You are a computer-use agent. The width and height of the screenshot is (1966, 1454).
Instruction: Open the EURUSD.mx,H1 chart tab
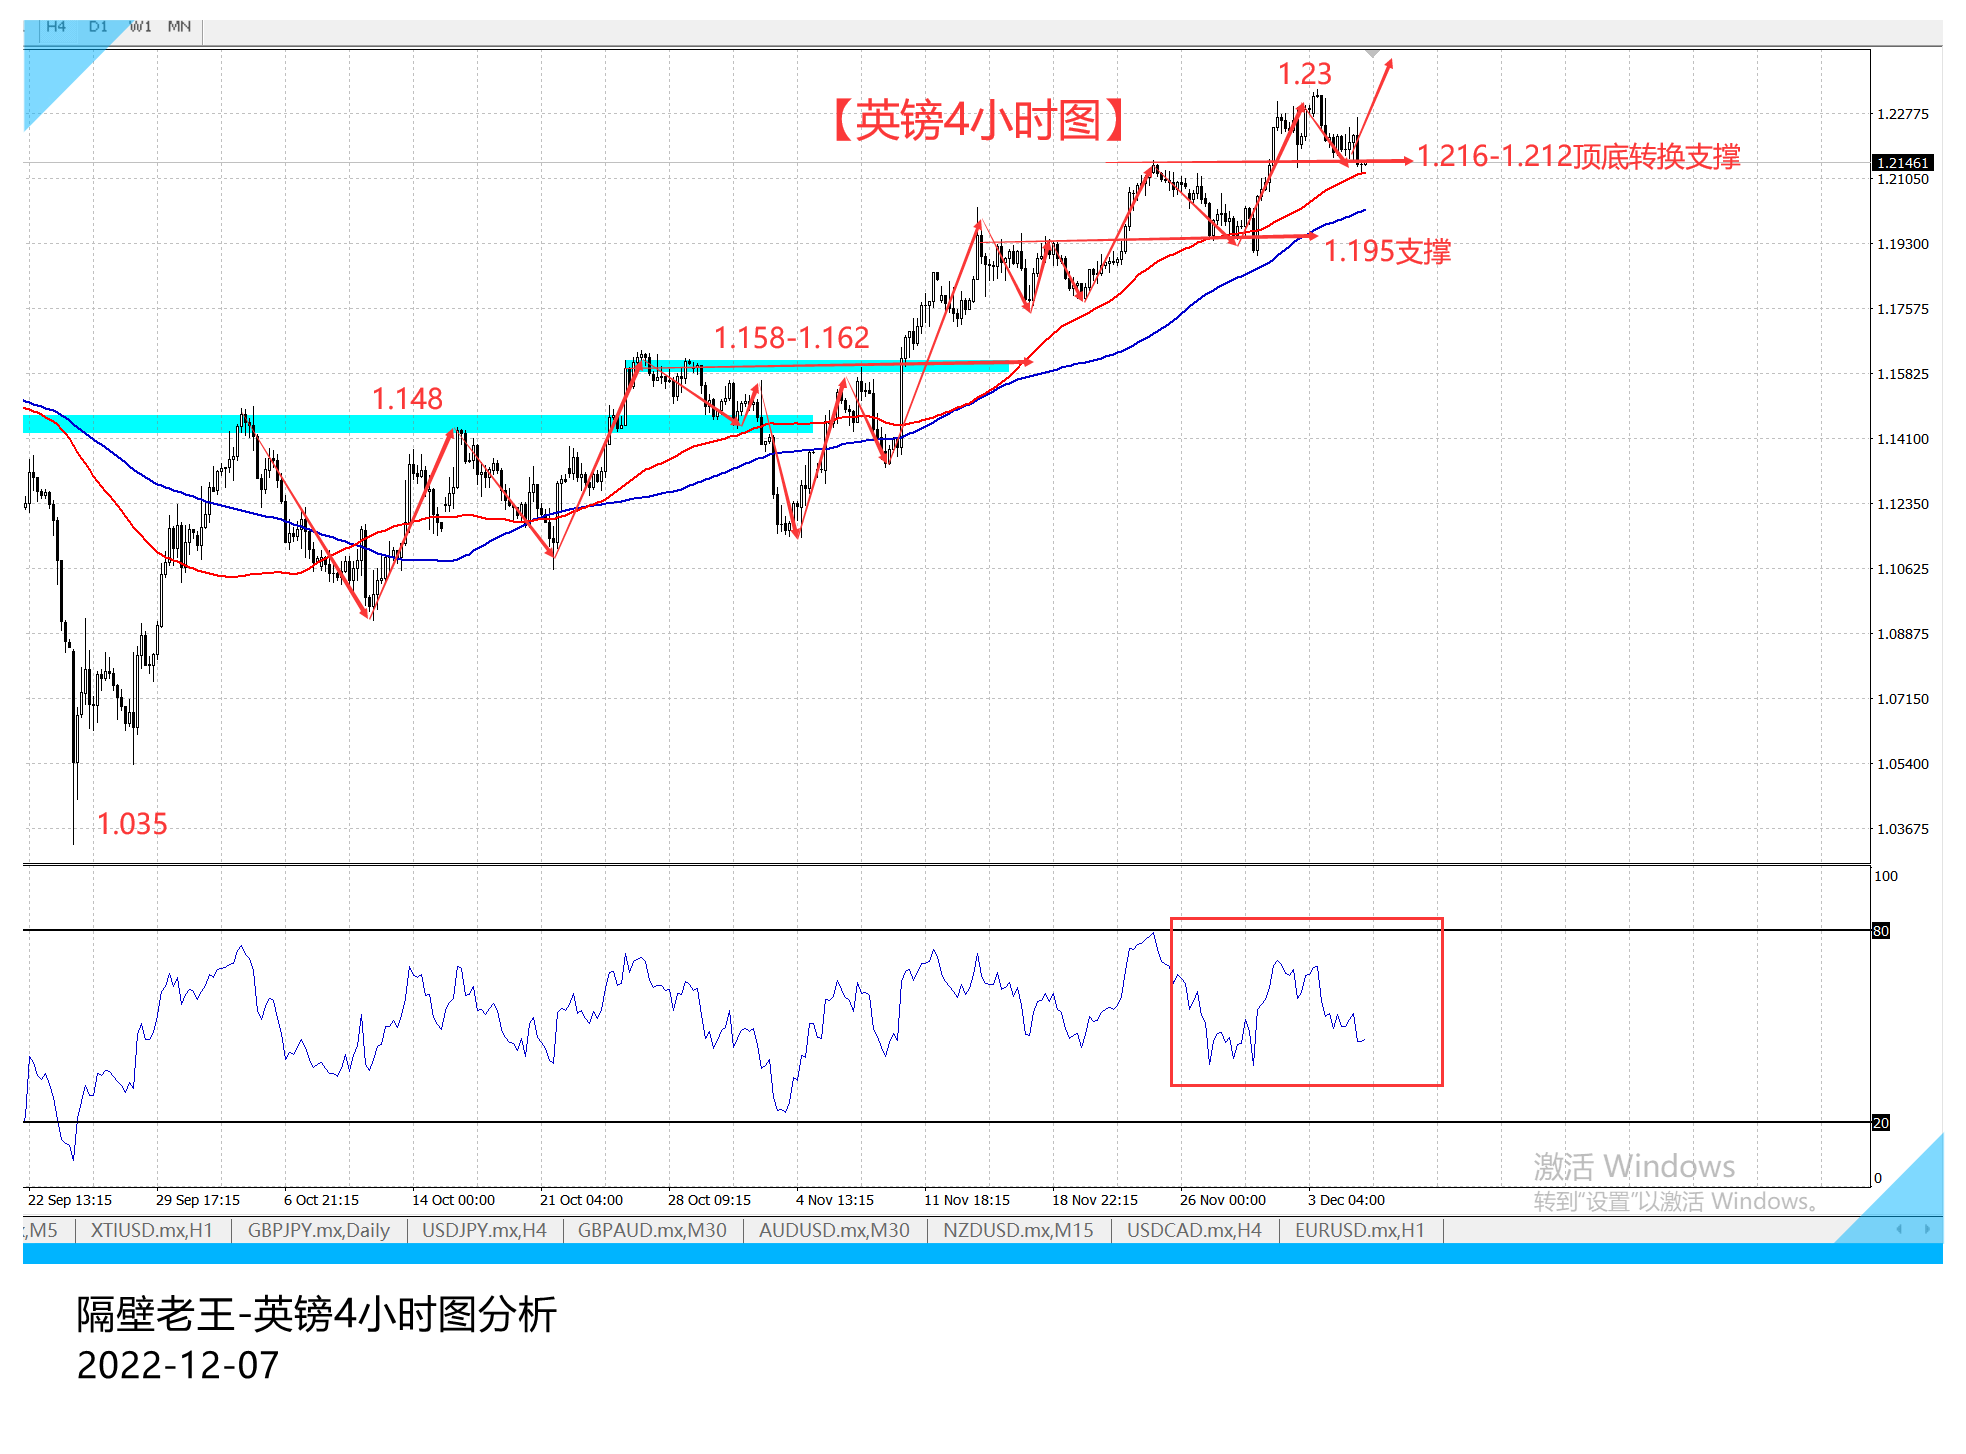pyautogui.click(x=1359, y=1230)
